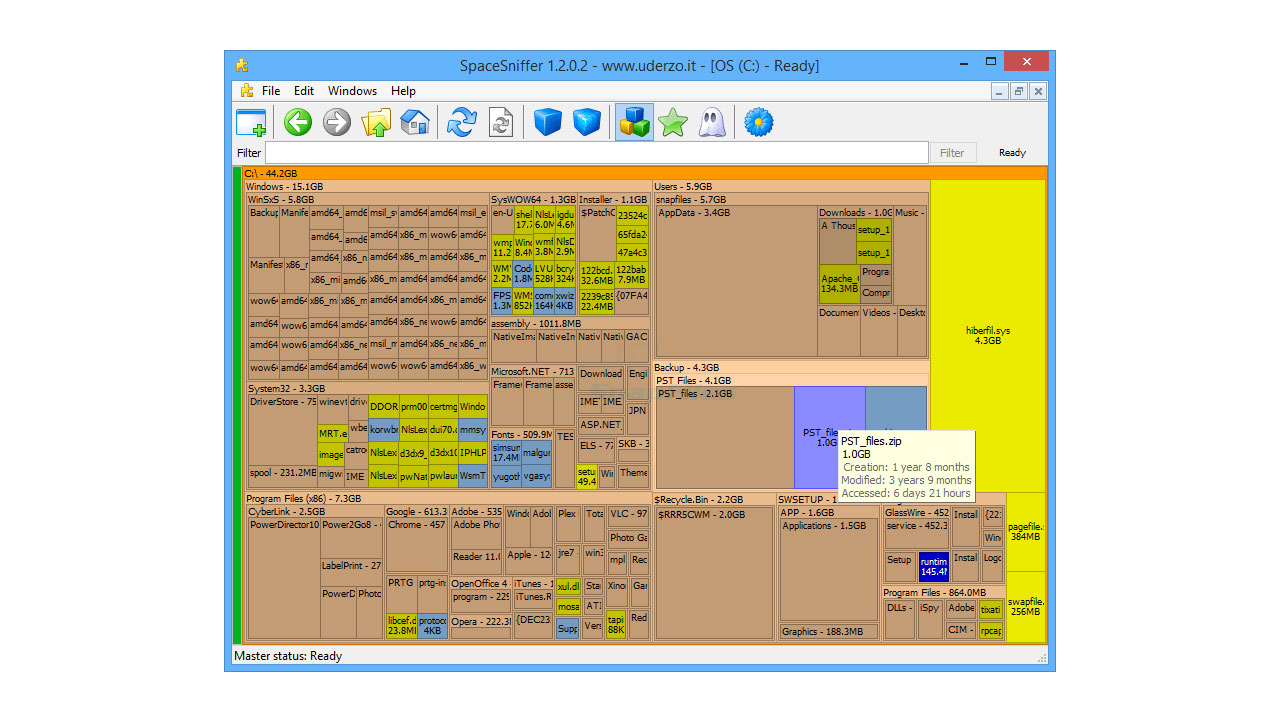Click the "AppData - 3.4GB" folder block

(736, 281)
